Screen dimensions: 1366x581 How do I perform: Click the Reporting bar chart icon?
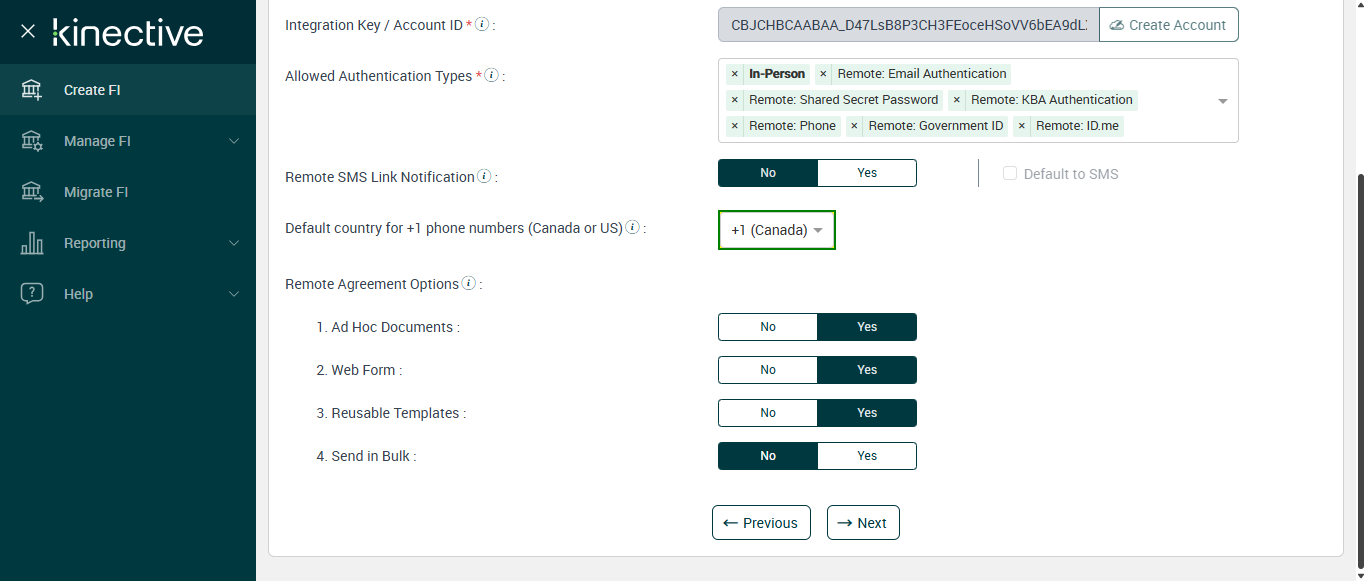pos(32,243)
